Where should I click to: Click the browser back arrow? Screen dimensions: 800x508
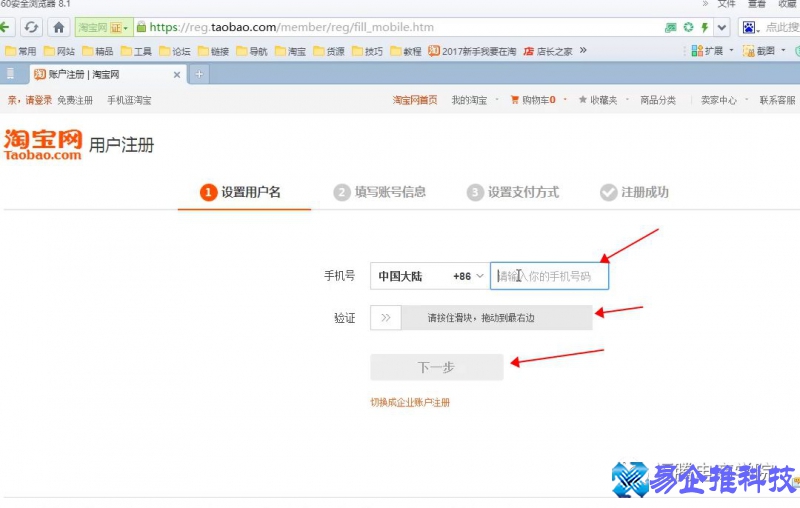click(x=5, y=27)
